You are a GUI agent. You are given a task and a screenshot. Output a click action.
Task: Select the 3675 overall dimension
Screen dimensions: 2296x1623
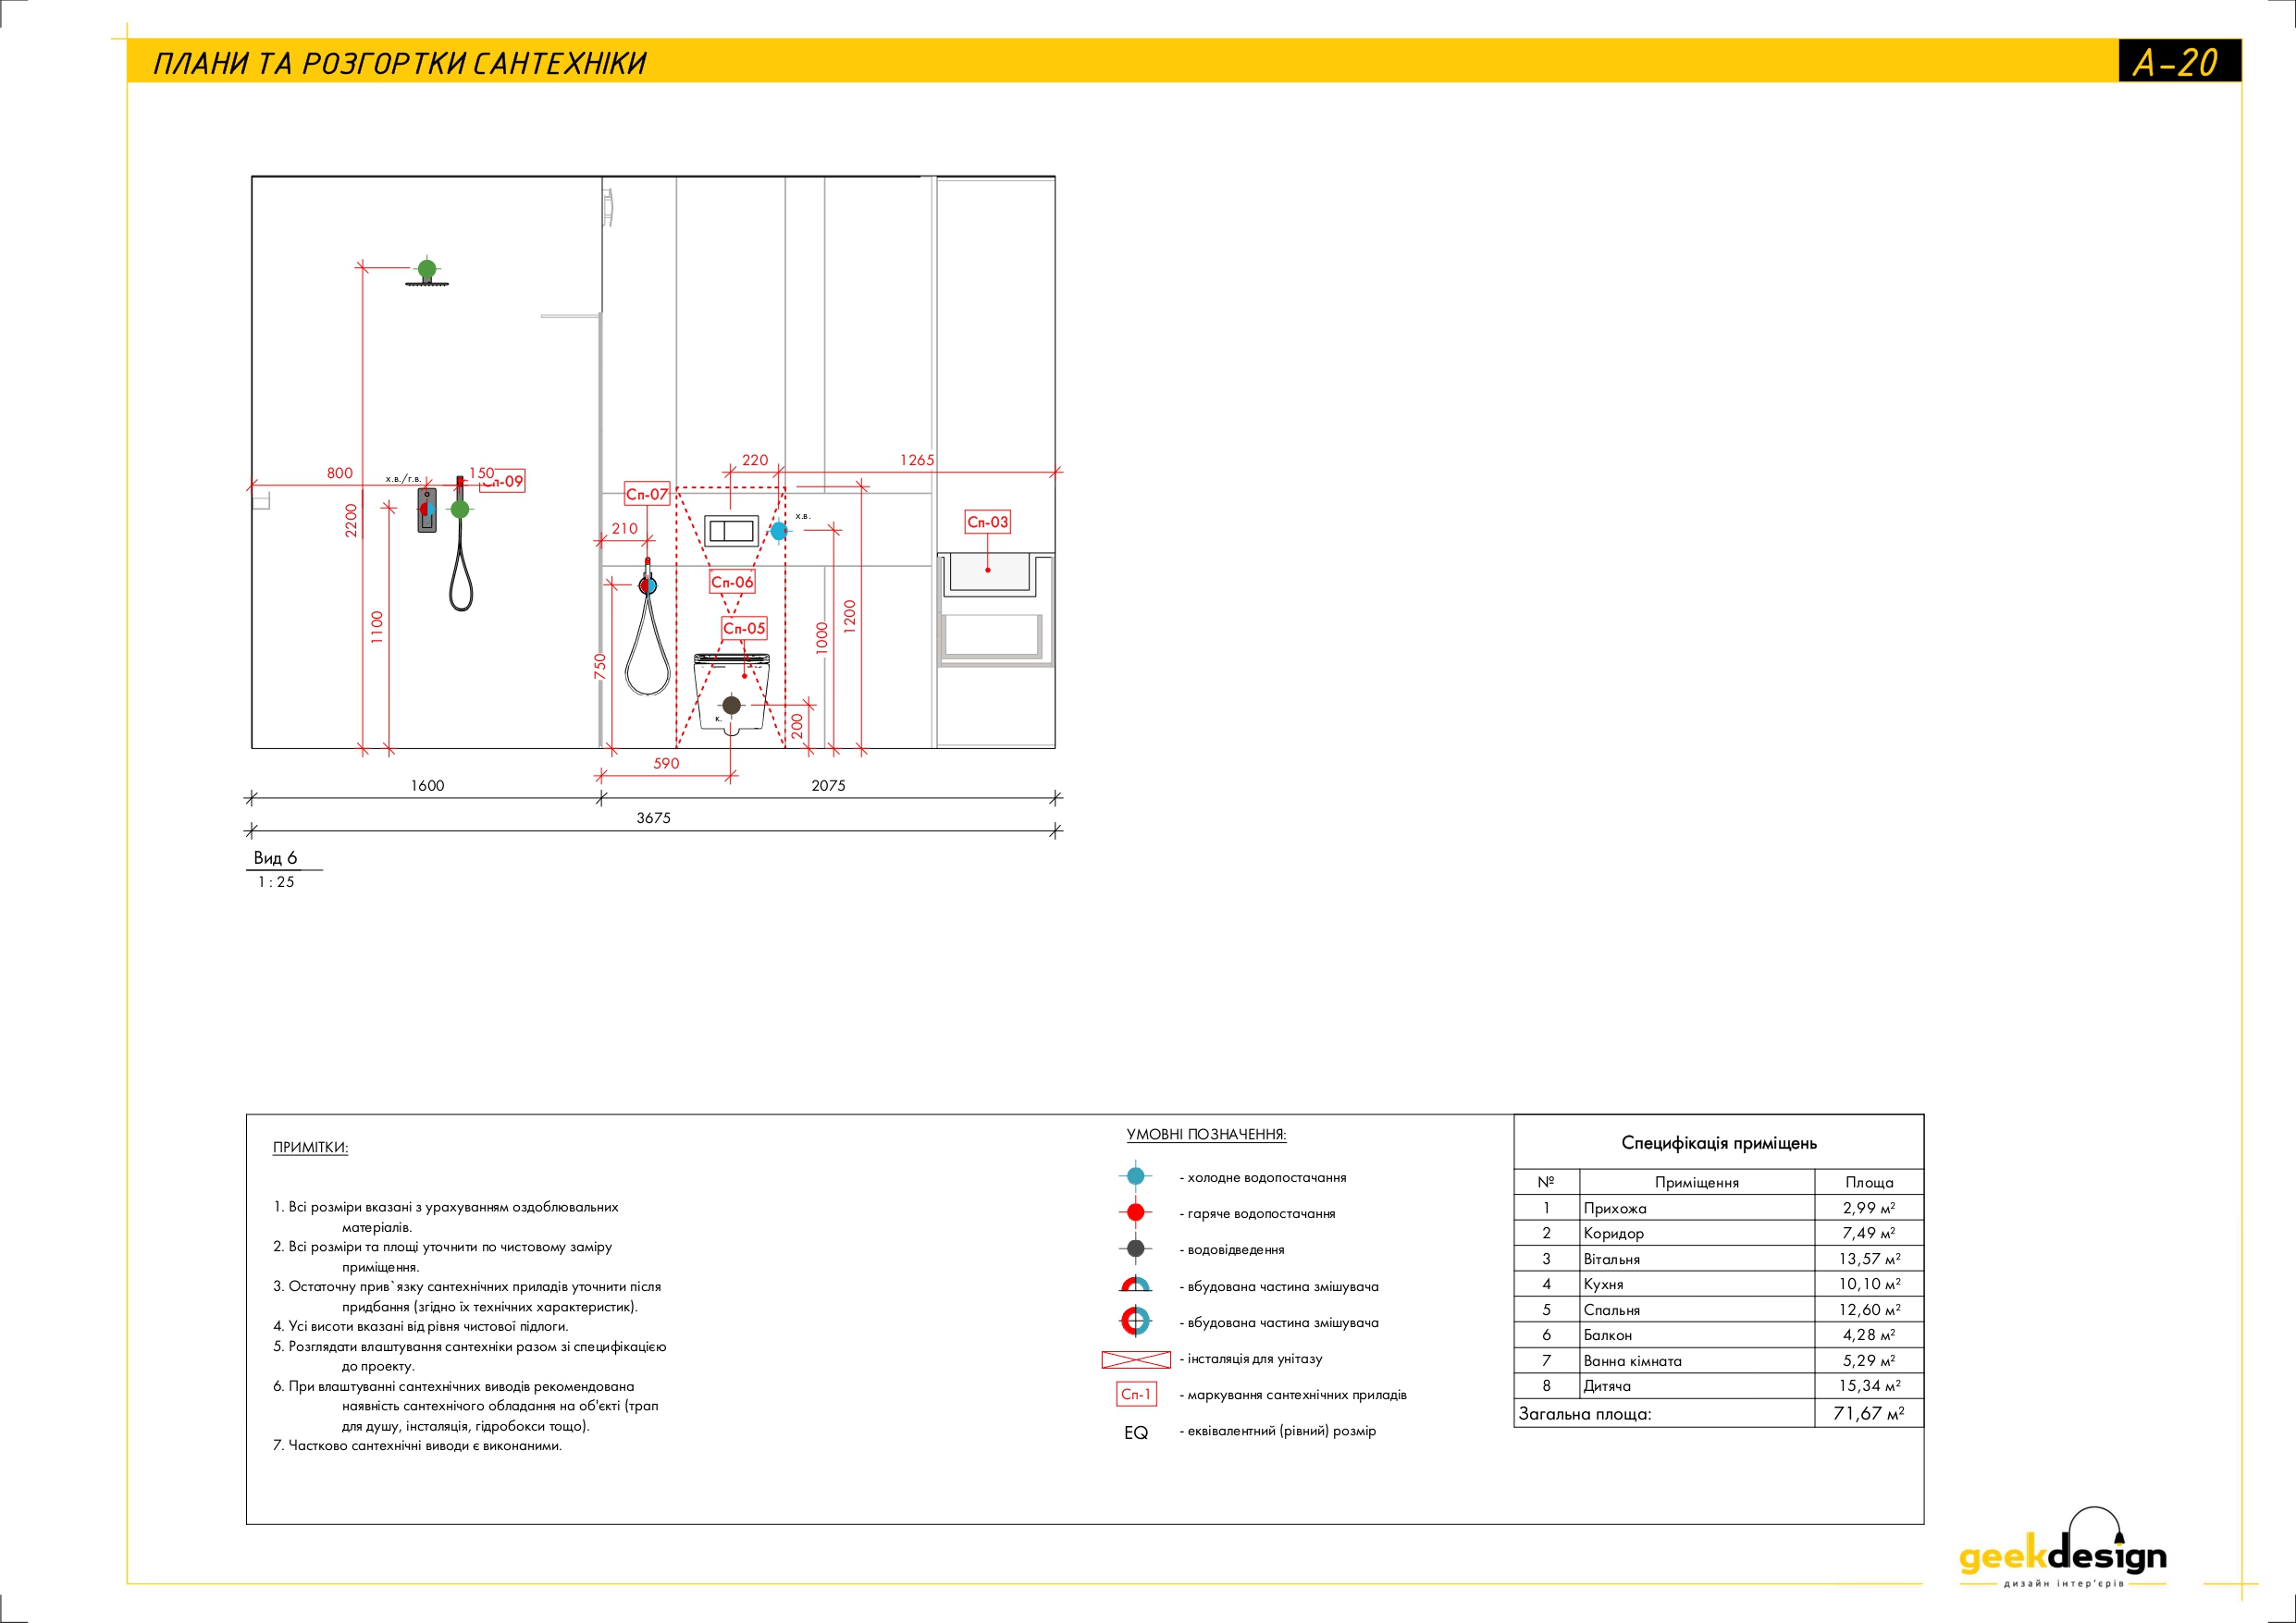pos(653,818)
